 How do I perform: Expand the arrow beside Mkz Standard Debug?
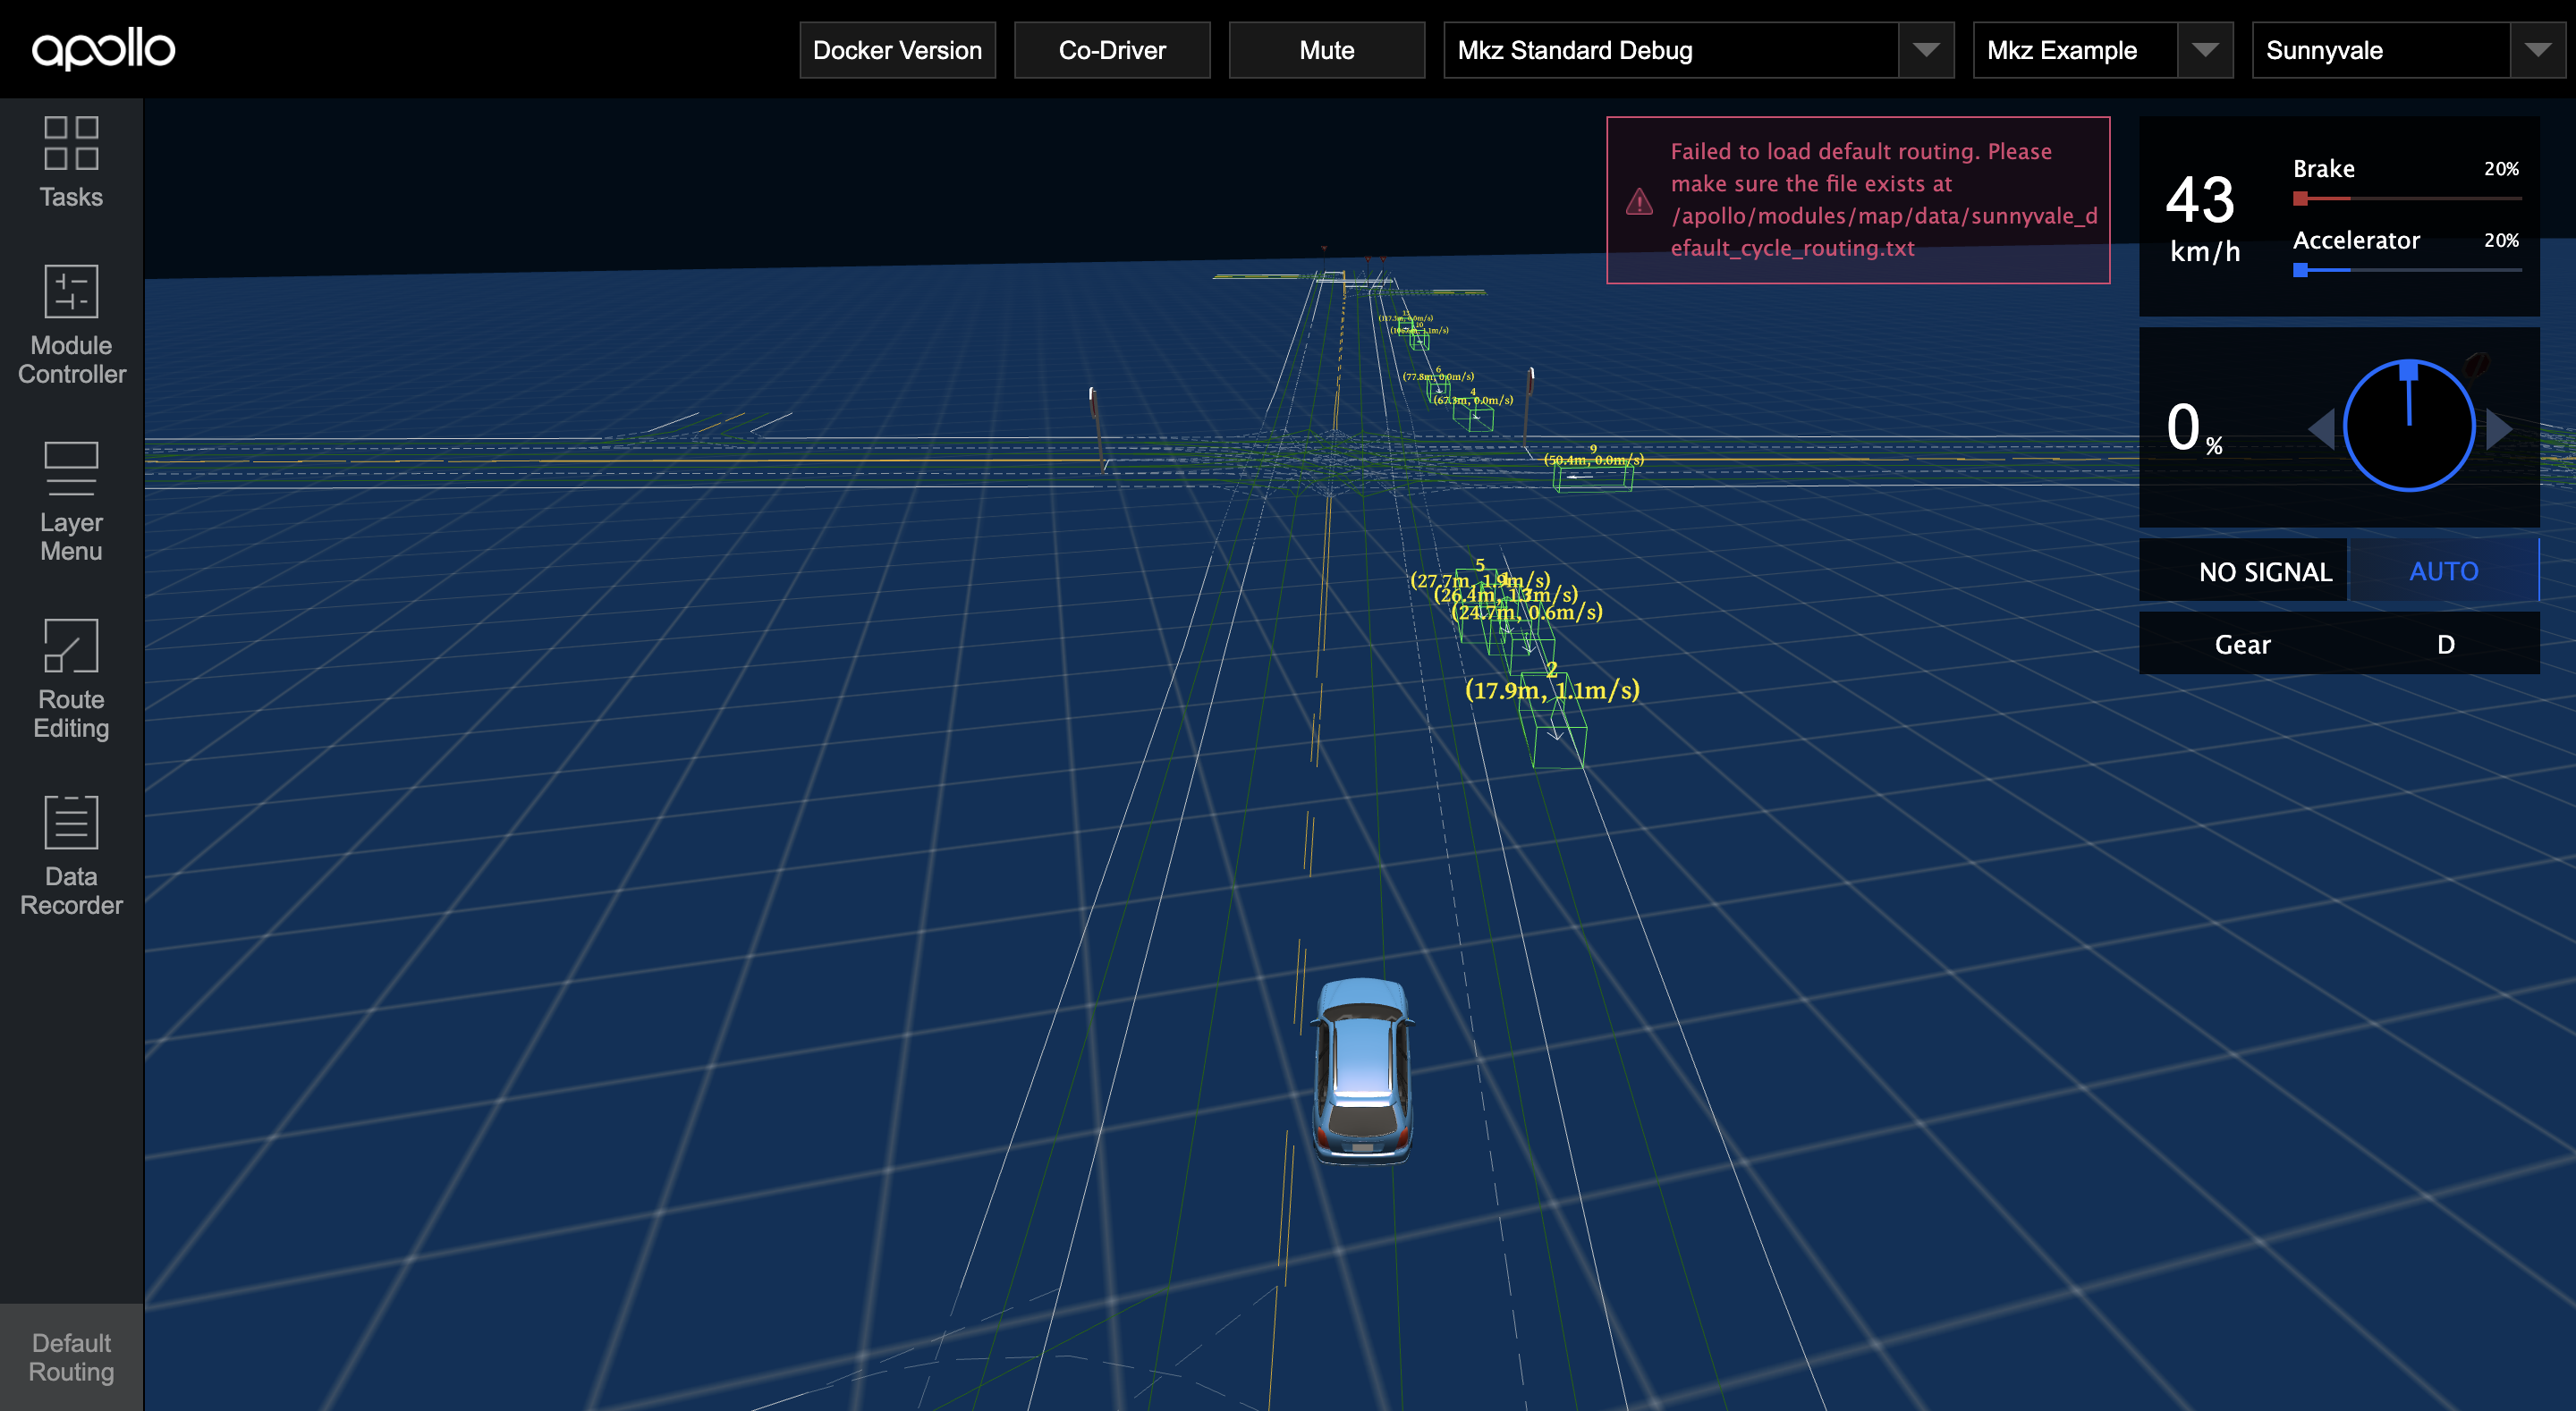1926,50
